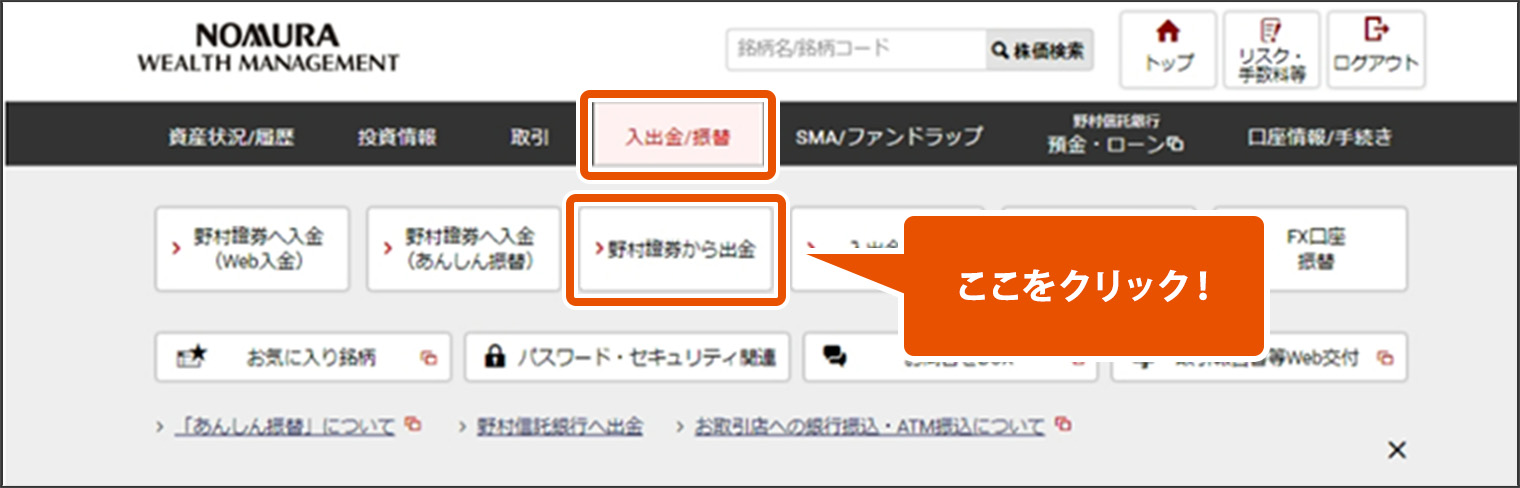This screenshot has width=1520, height=488.
Task: Open お取引店への銀行振込・ATM振込について link
Action: (x=869, y=425)
